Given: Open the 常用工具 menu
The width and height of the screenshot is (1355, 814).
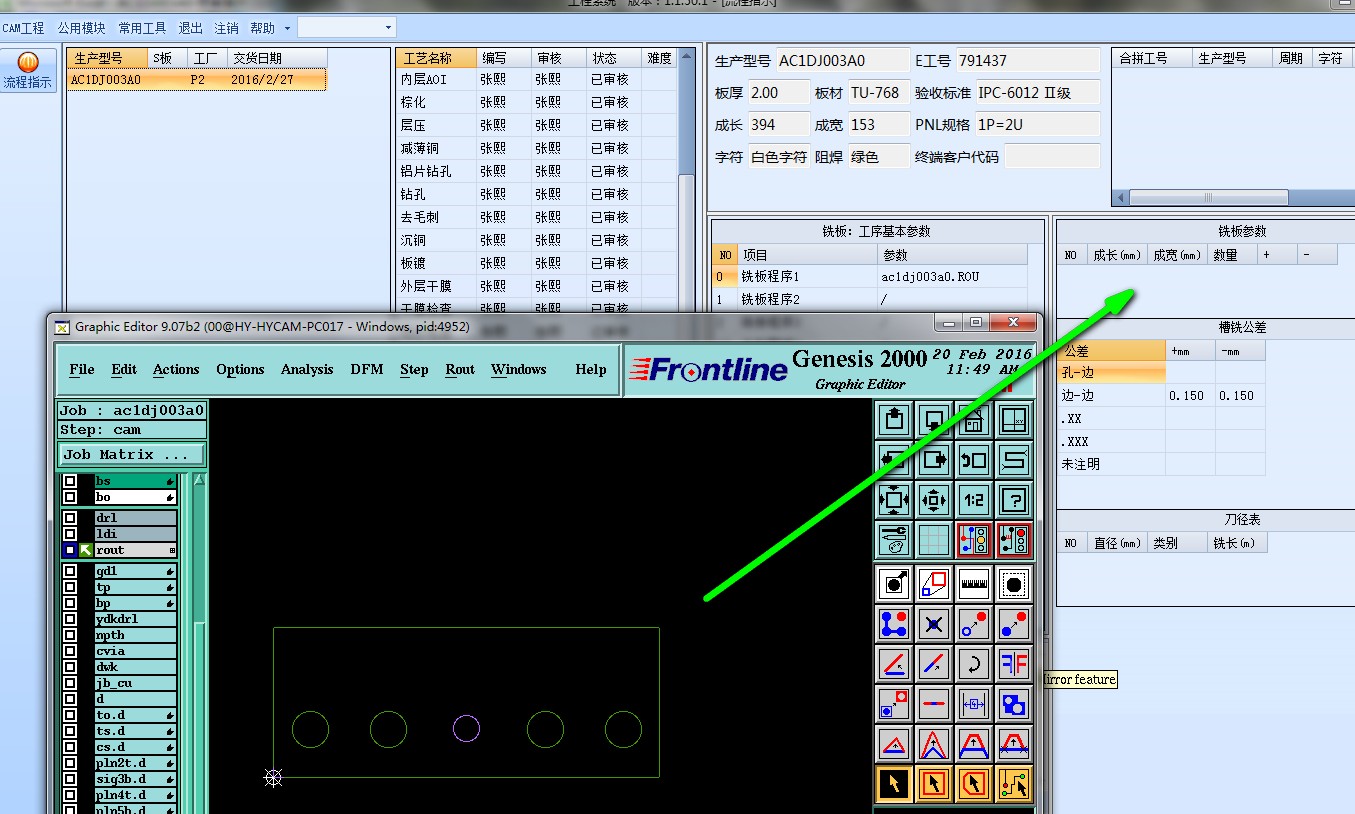Looking at the screenshot, I should 142,28.
